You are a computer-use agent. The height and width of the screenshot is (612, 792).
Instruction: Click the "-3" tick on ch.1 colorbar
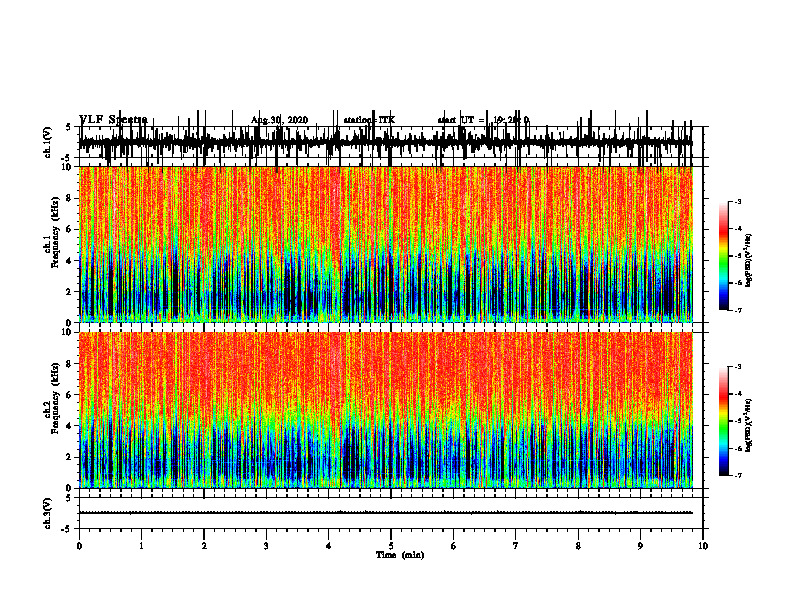pos(738,202)
